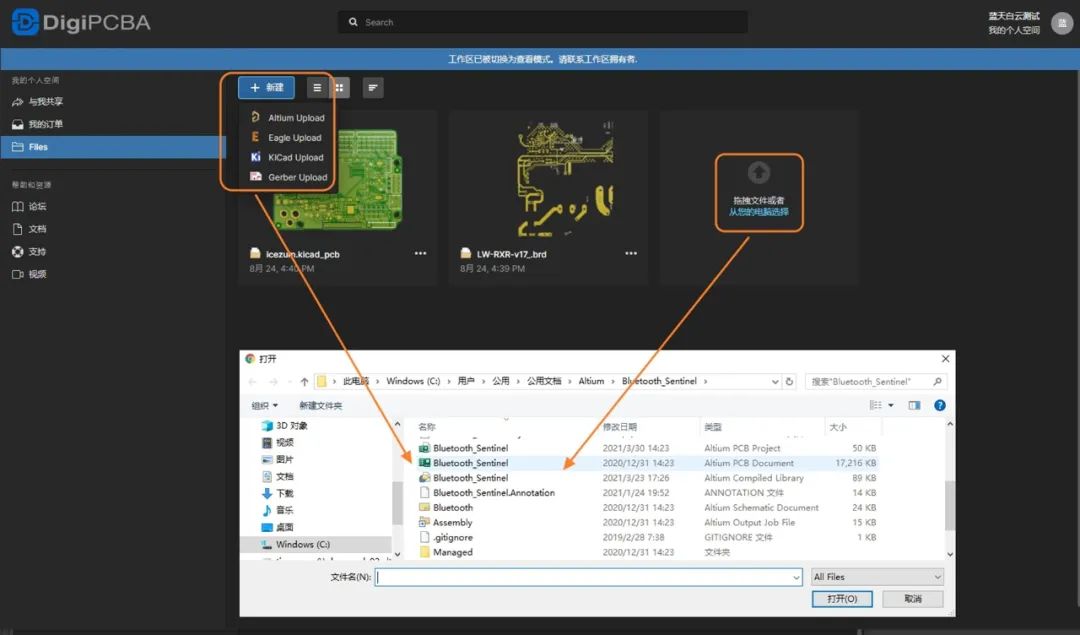The width and height of the screenshot is (1080, 635).
Task: Open the All Files type dropdown
Action: click(876, 577)
